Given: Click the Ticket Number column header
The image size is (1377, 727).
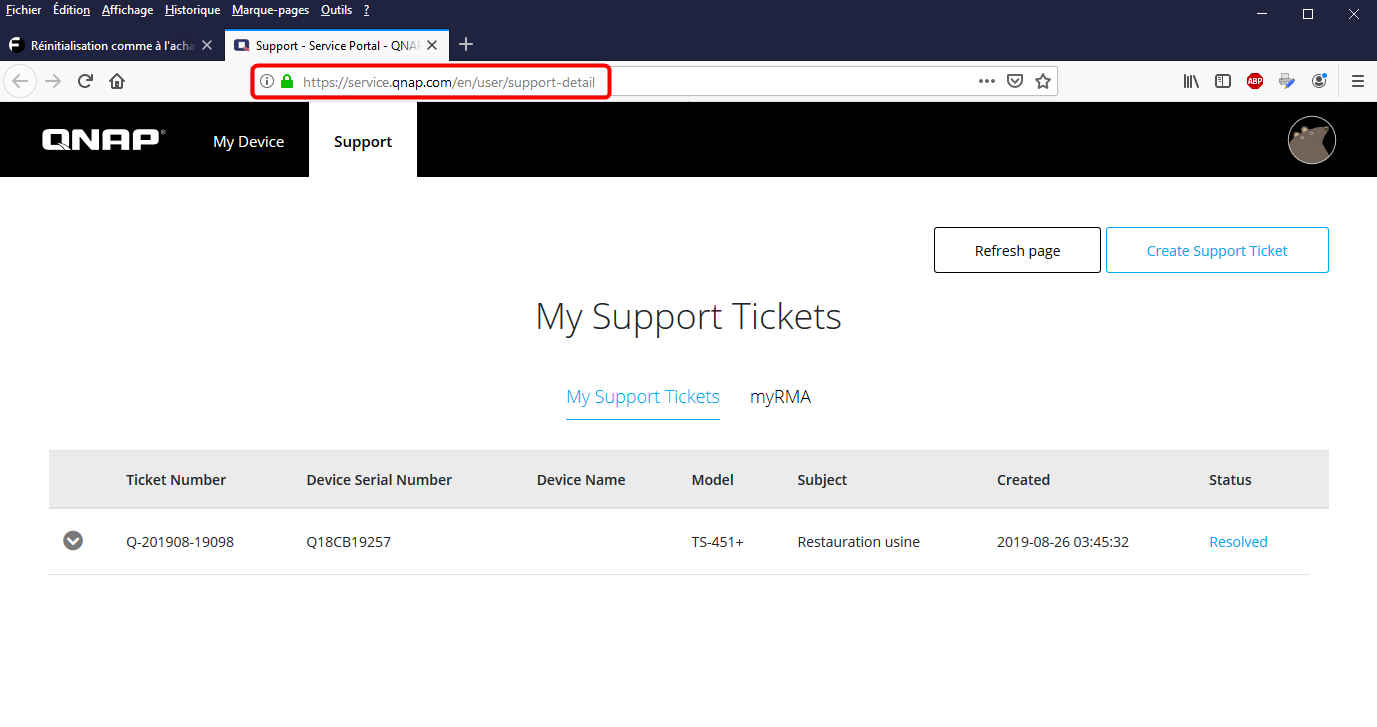Looking at the screenshot, I should coord(176,480).
